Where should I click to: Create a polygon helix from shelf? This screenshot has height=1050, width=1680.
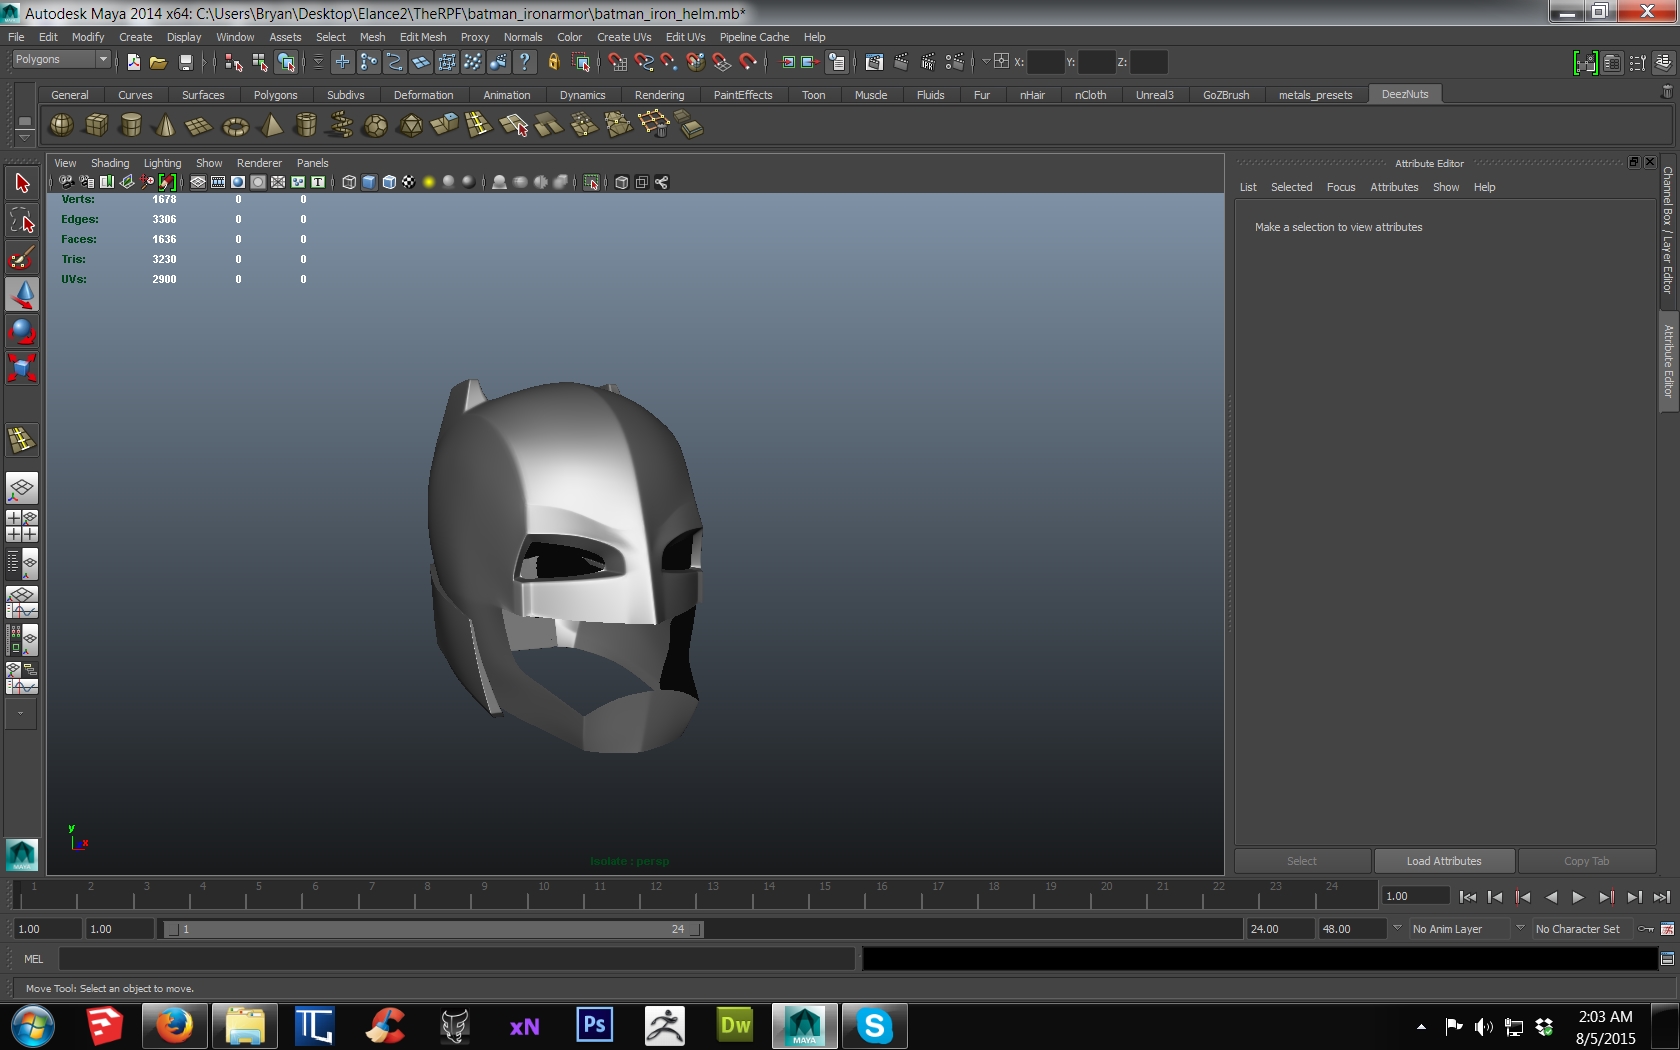(340, 125)
